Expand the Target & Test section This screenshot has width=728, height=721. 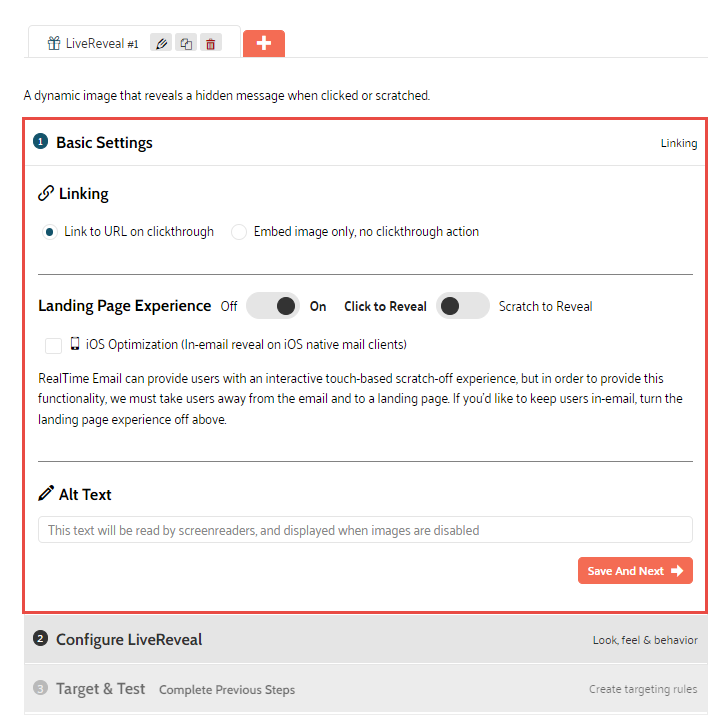tap(100, 689)
